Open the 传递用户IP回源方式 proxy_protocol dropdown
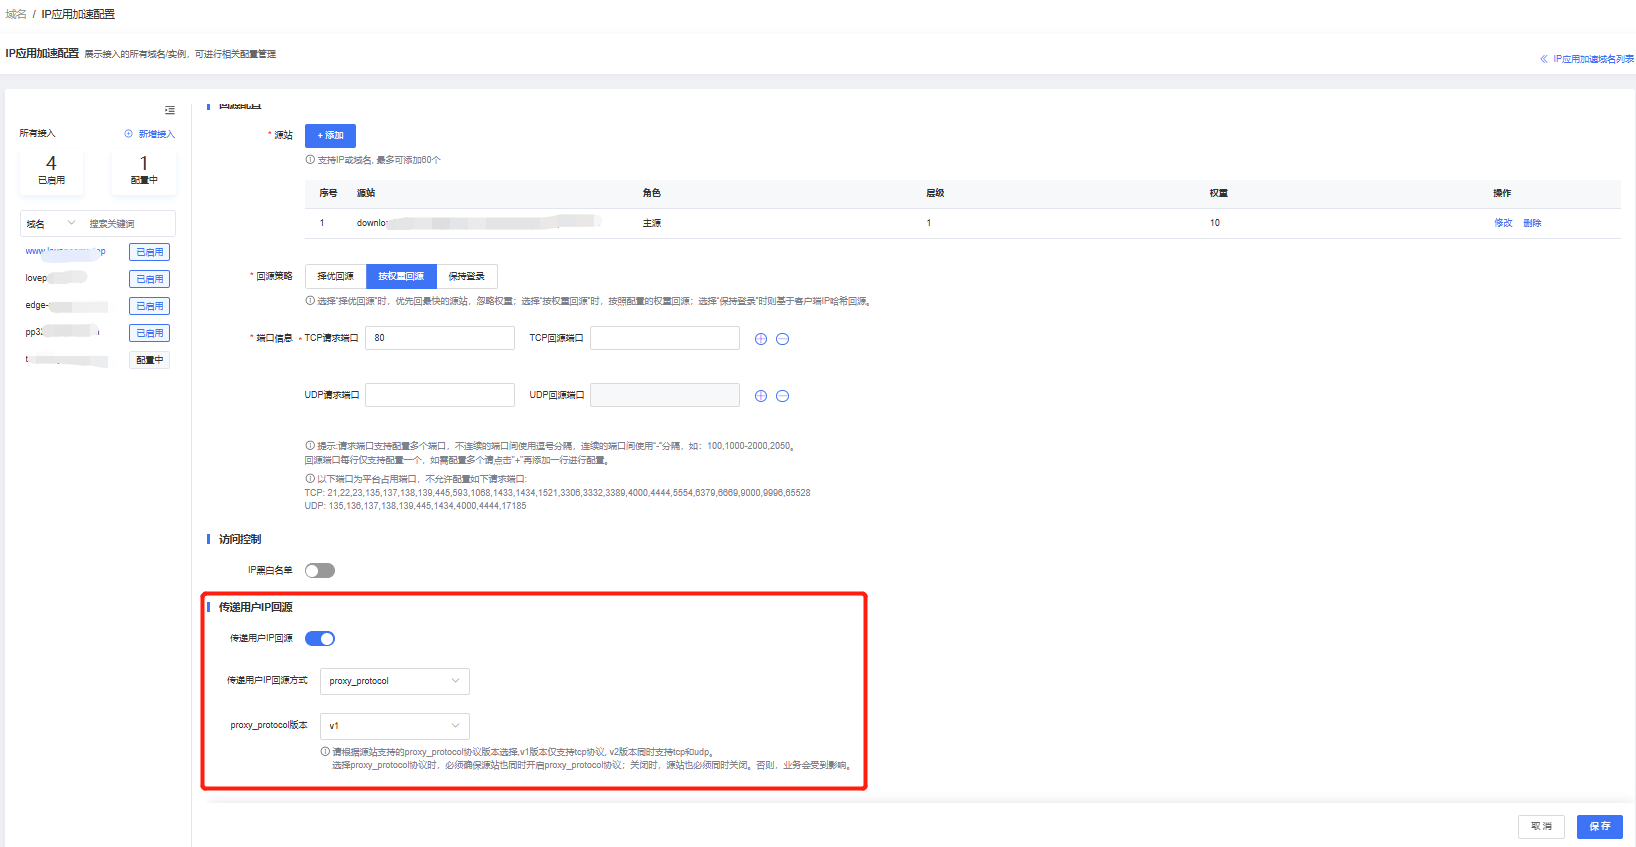The height and width of the screenshot is (847, 1636). point(395,681)
